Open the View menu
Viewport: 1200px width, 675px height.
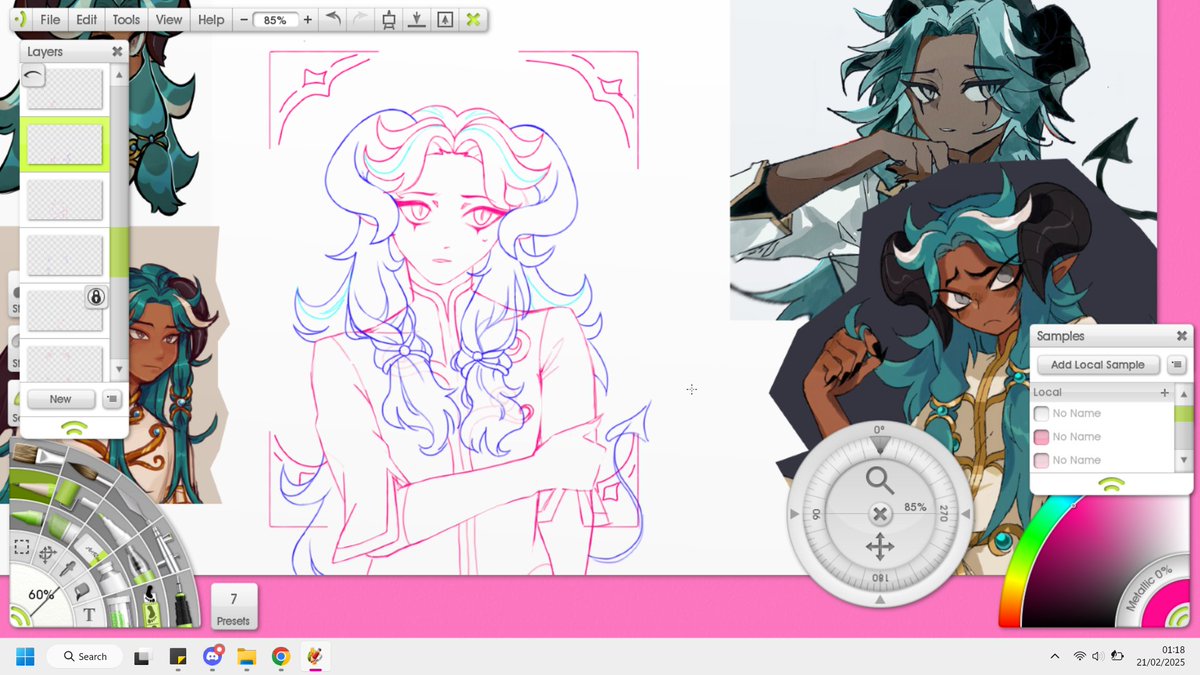click(x=169, y=19)
